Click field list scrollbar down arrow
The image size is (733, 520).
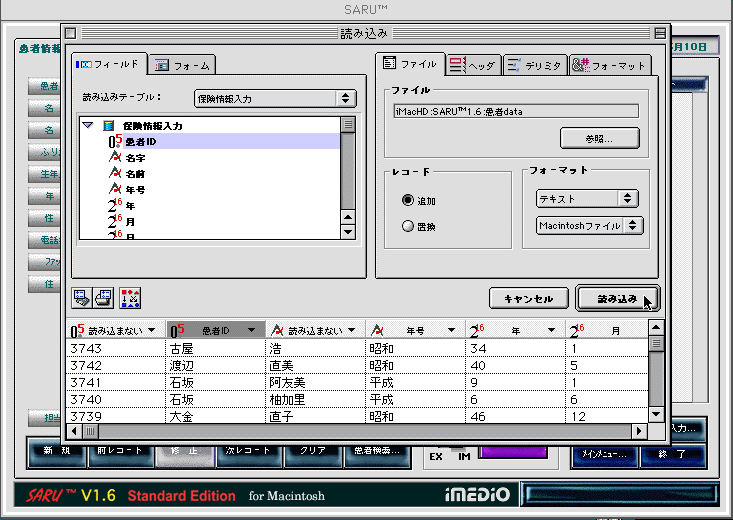click(348, 232)
